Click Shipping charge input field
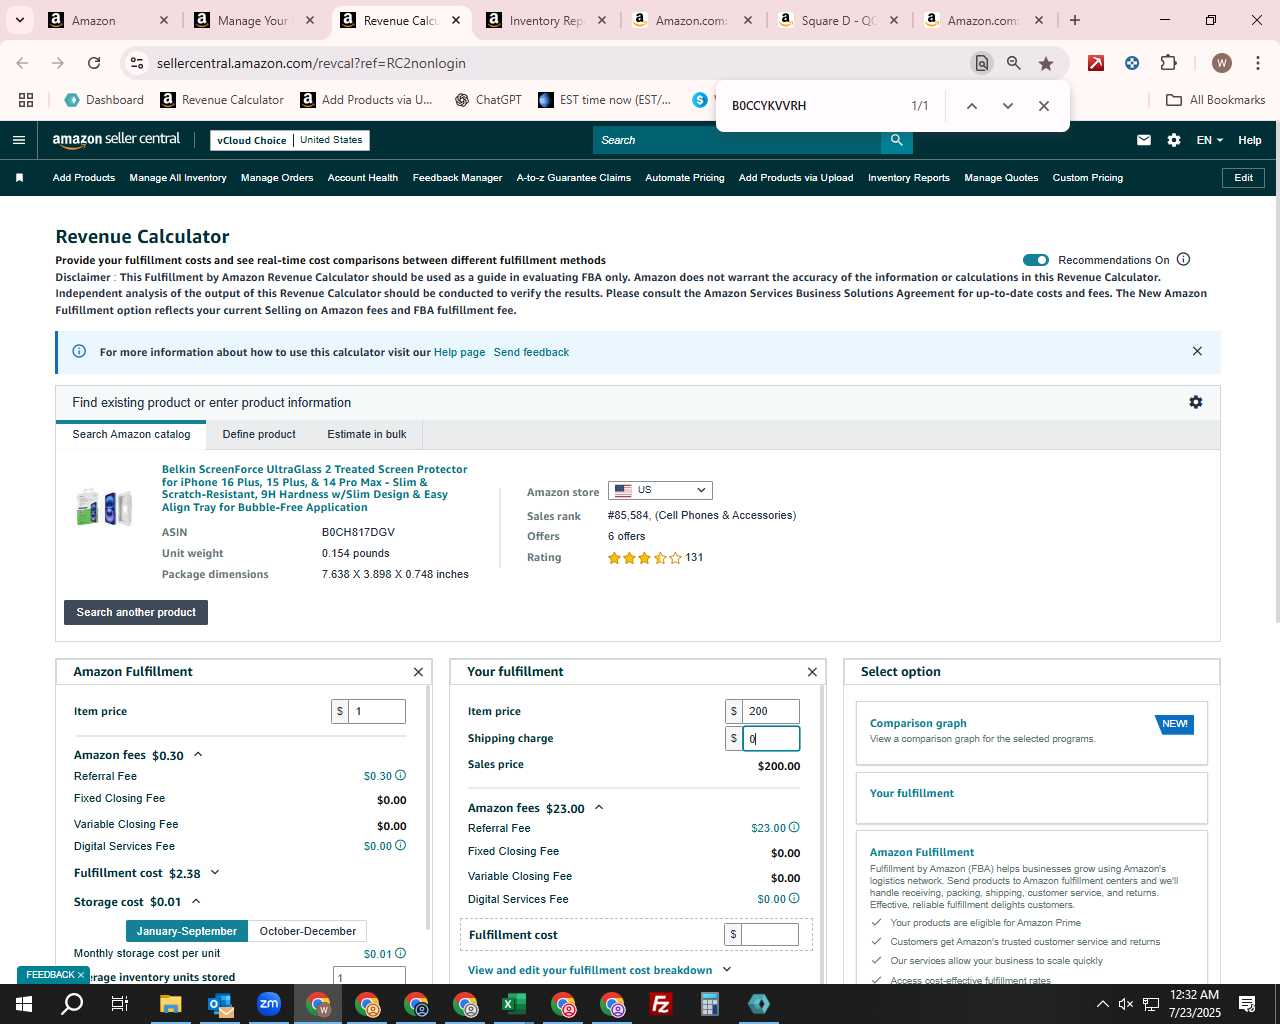Viewport: 1280px width, 1024px height. [x=770, y=738]
